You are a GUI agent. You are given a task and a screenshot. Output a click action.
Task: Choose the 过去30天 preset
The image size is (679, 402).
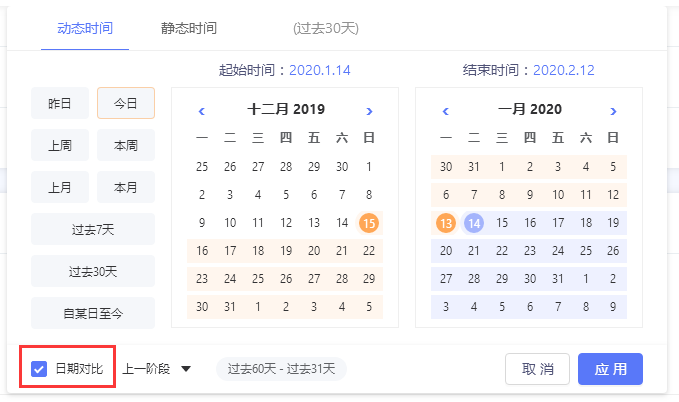[x=93, y=271]
